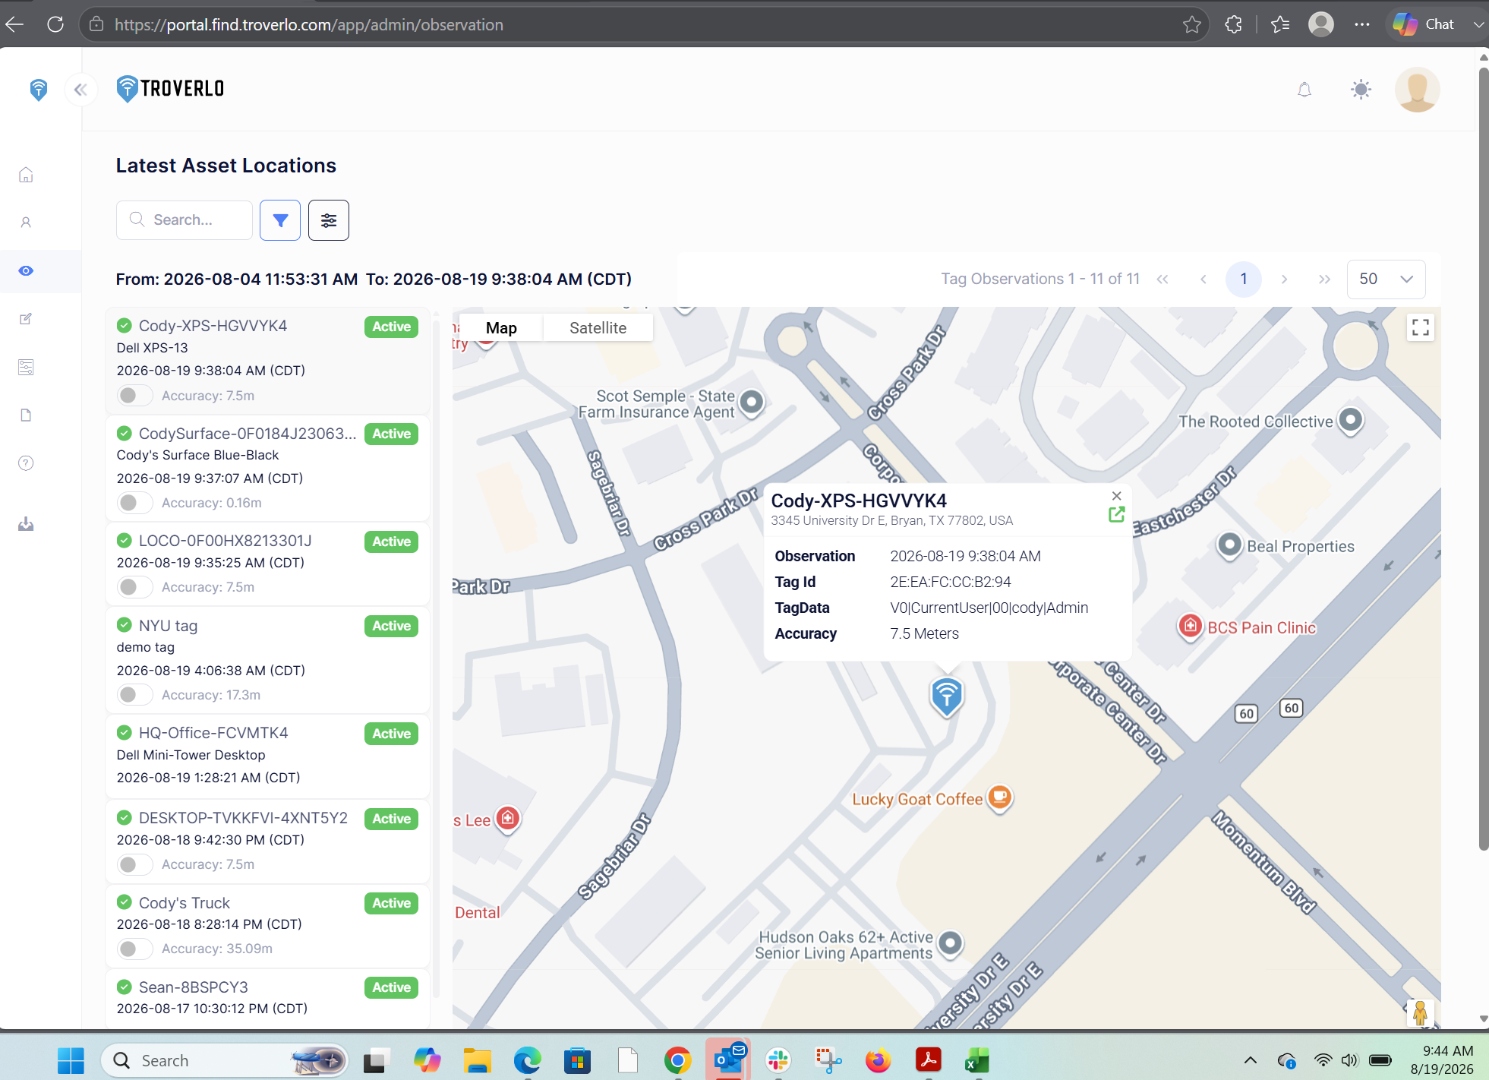The image size is (1489, 1080).
Task: Close the Cody-XPS-HGVVYK4 info popup
Action: [1116, 496]
